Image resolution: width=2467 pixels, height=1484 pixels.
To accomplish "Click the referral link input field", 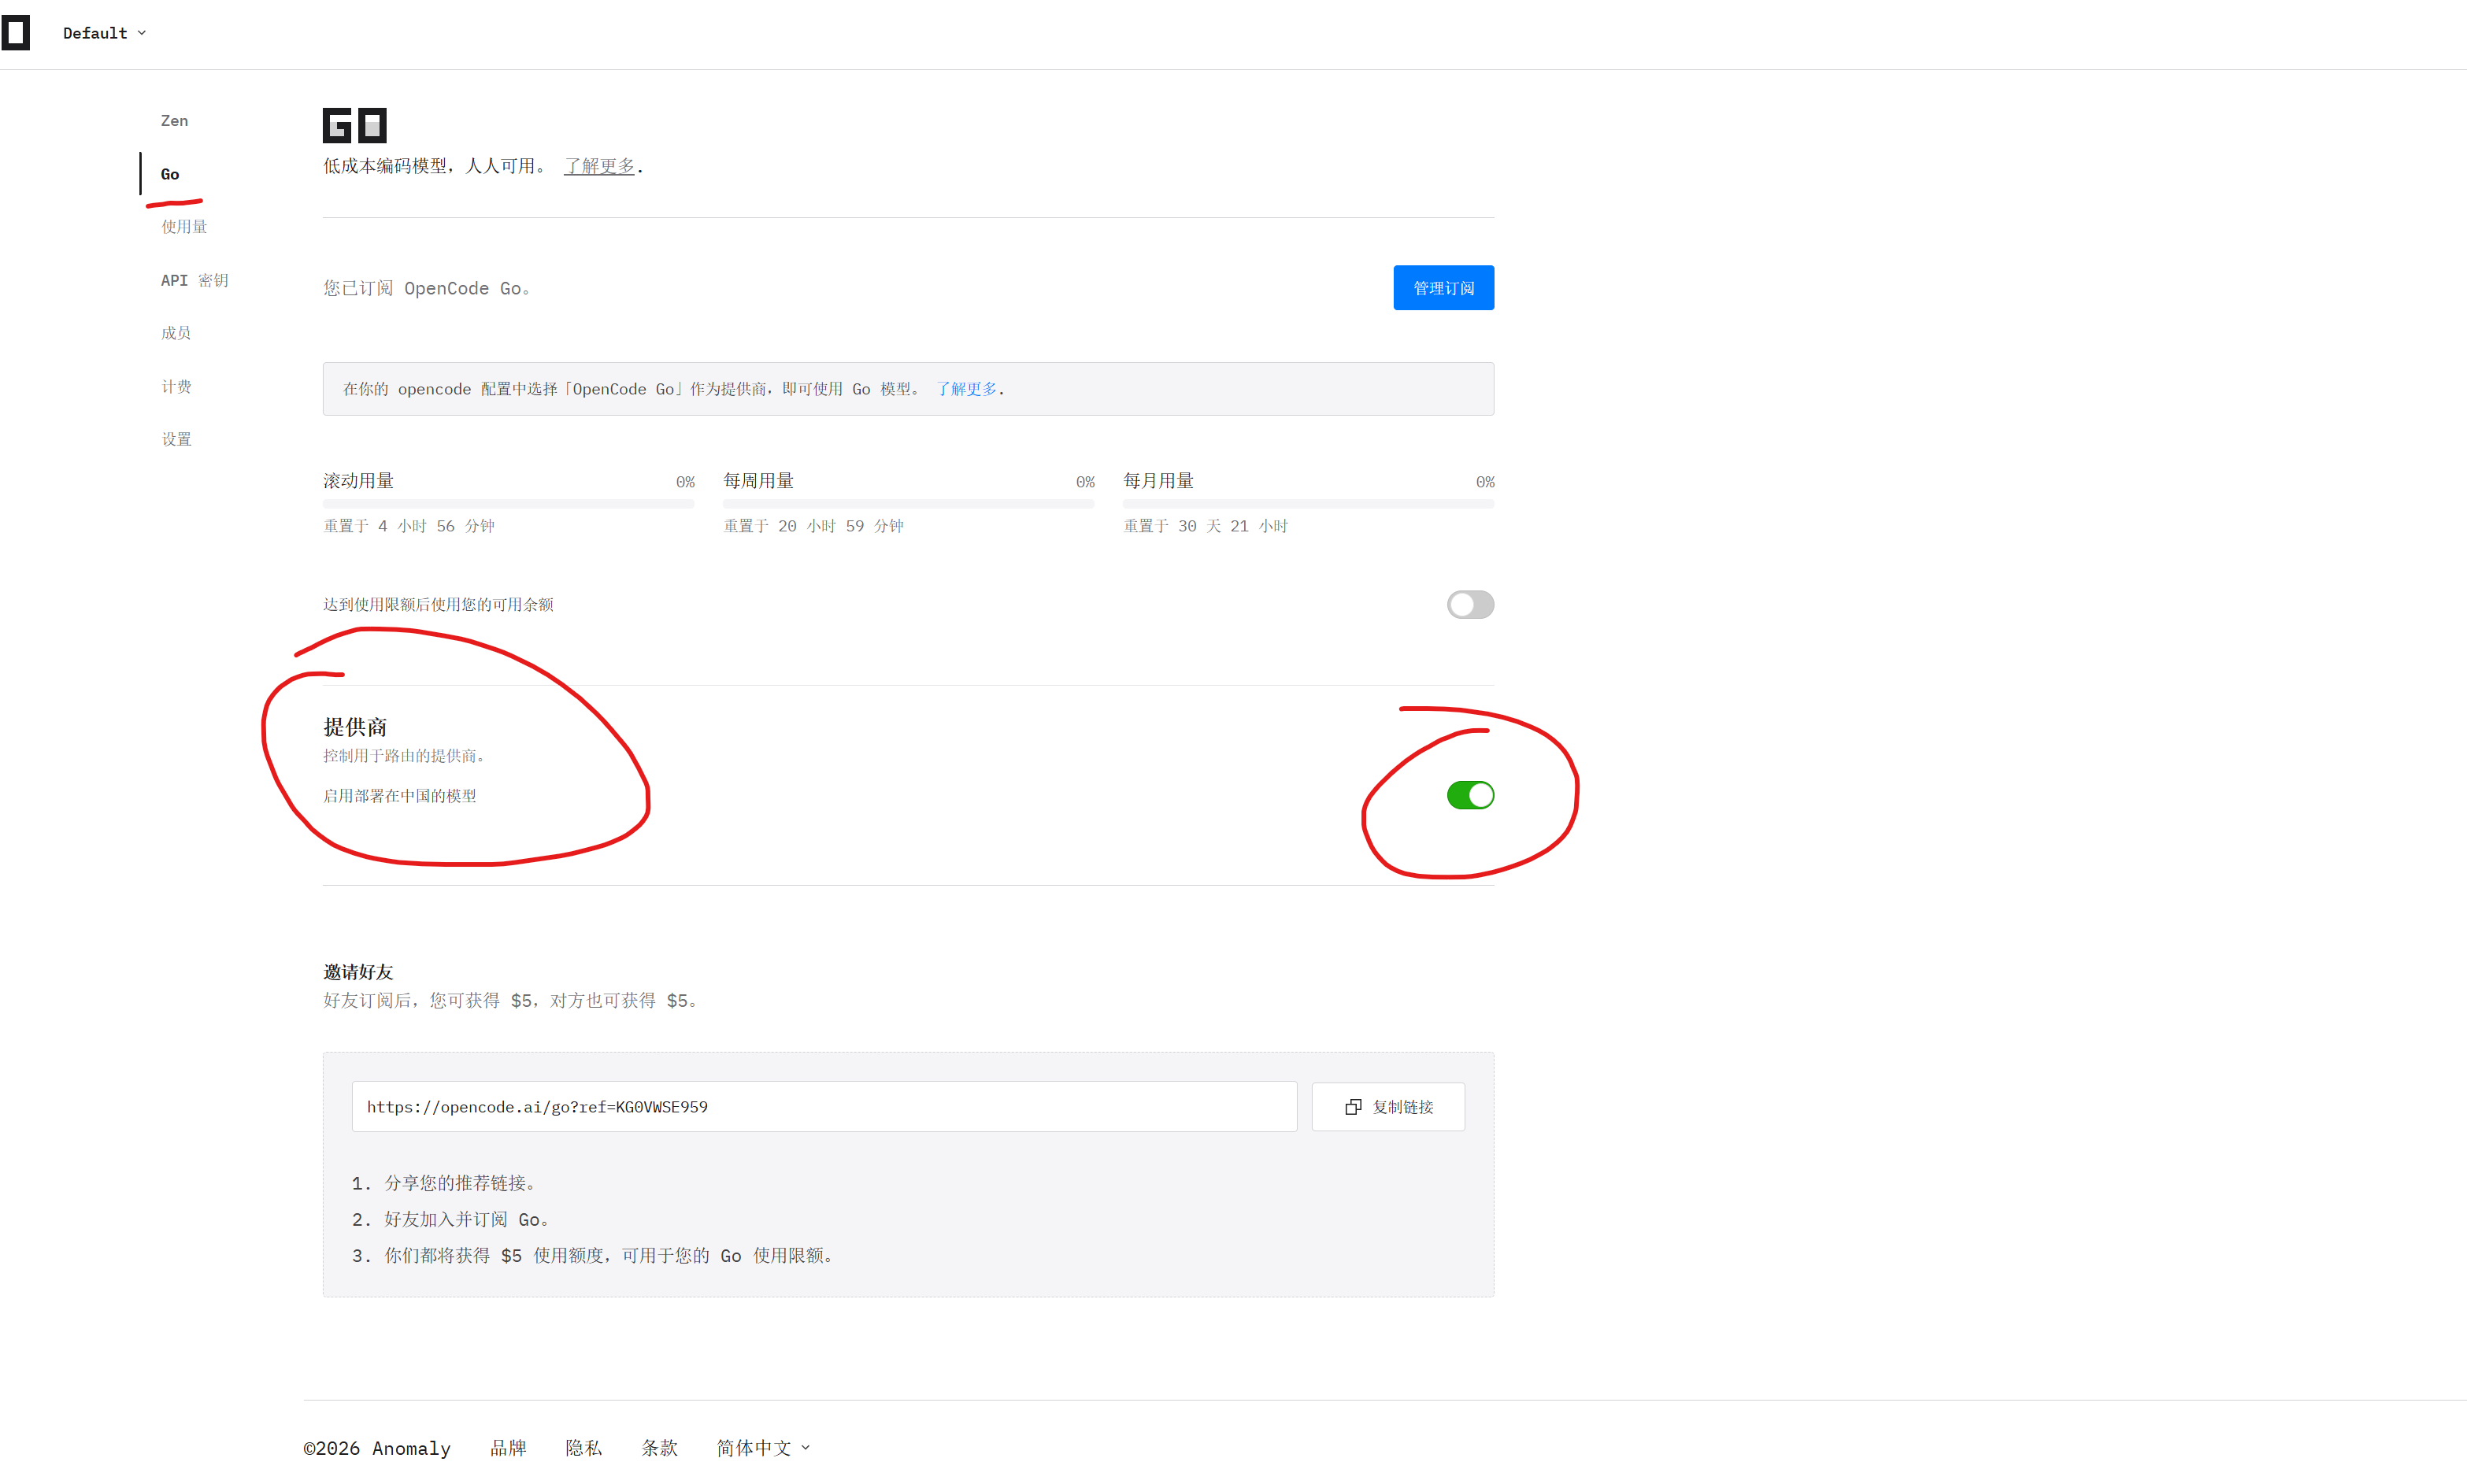I will (x=824, y=1107).
